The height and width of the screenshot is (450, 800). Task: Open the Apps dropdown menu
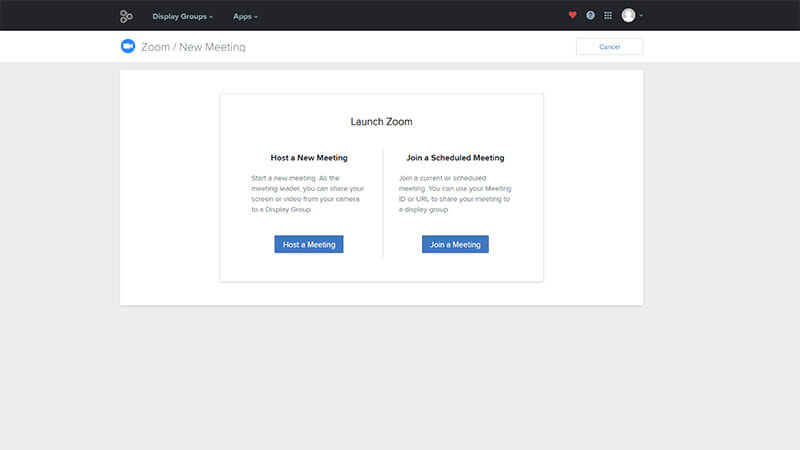[x=245, y=16]
